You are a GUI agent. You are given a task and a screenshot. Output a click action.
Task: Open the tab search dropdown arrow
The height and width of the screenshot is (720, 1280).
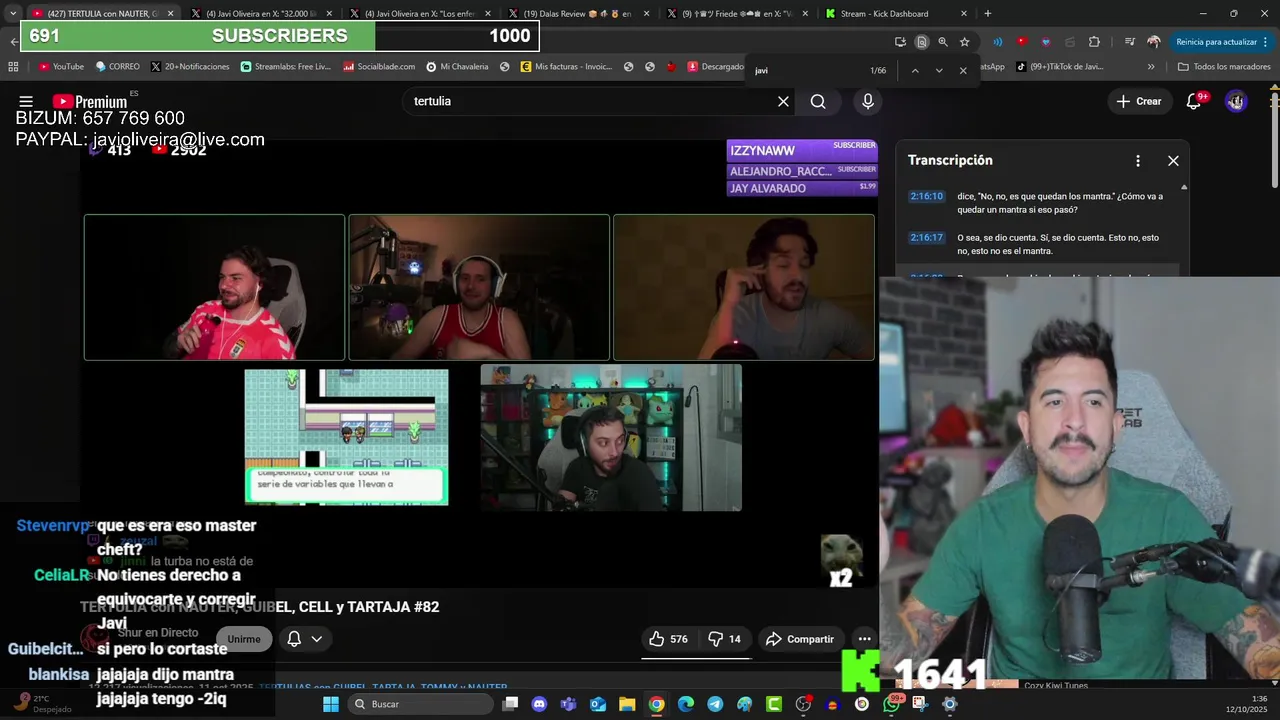[x=13, y=13]
